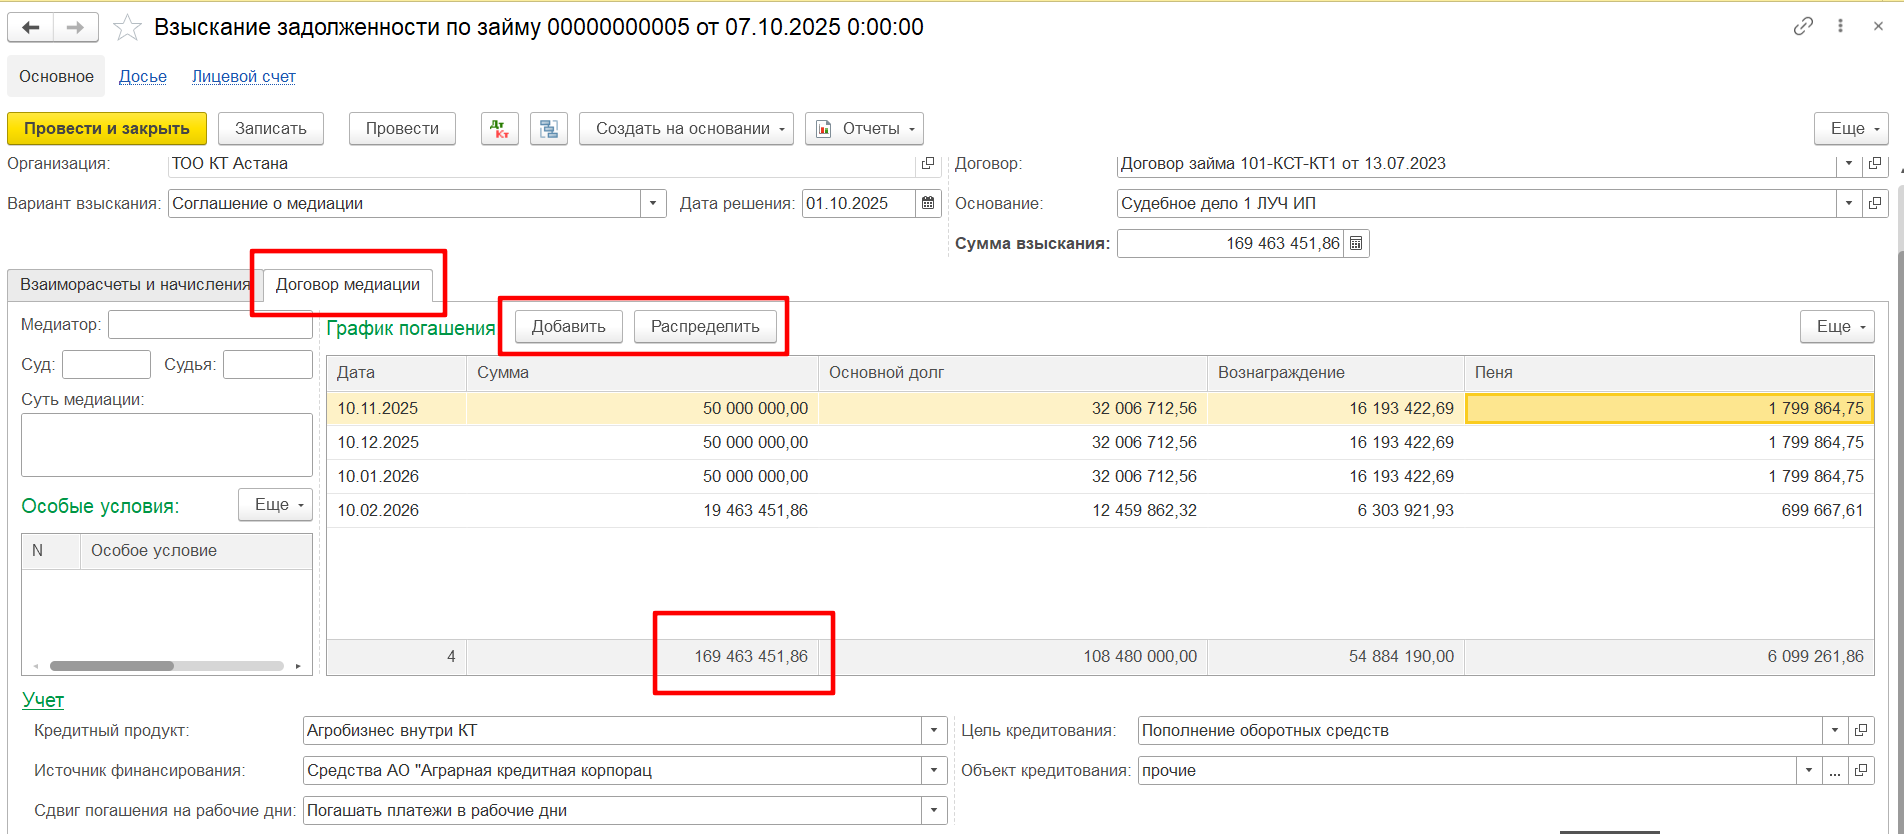Image resolution: width=1904 pixels, height=834 pixels.
Task: Sort schedule by the Вознаграждение column header
Action: (1335, 372)
